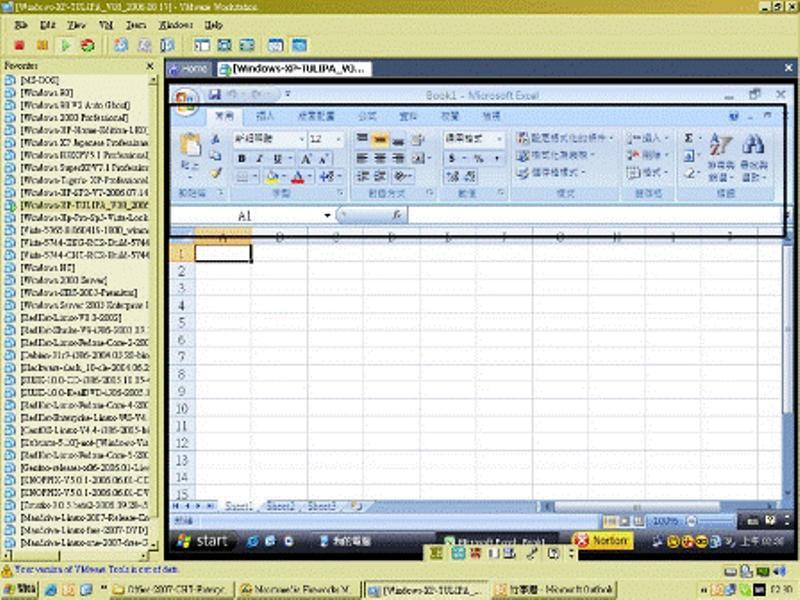Click the row 5 header
800x600 pixels.
[x=182, y=322]
